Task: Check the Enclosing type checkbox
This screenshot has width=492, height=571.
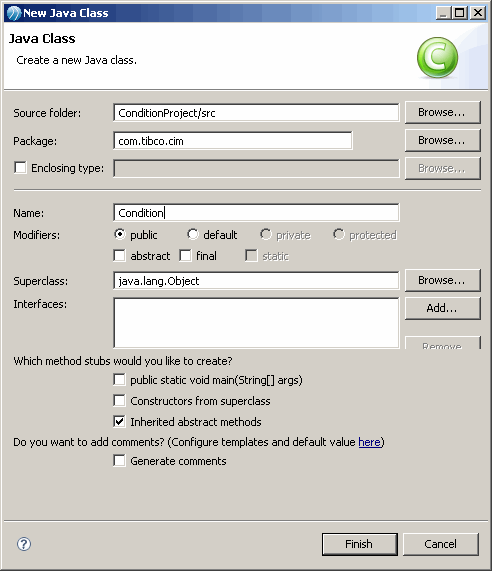Action: tap(20, 168)
